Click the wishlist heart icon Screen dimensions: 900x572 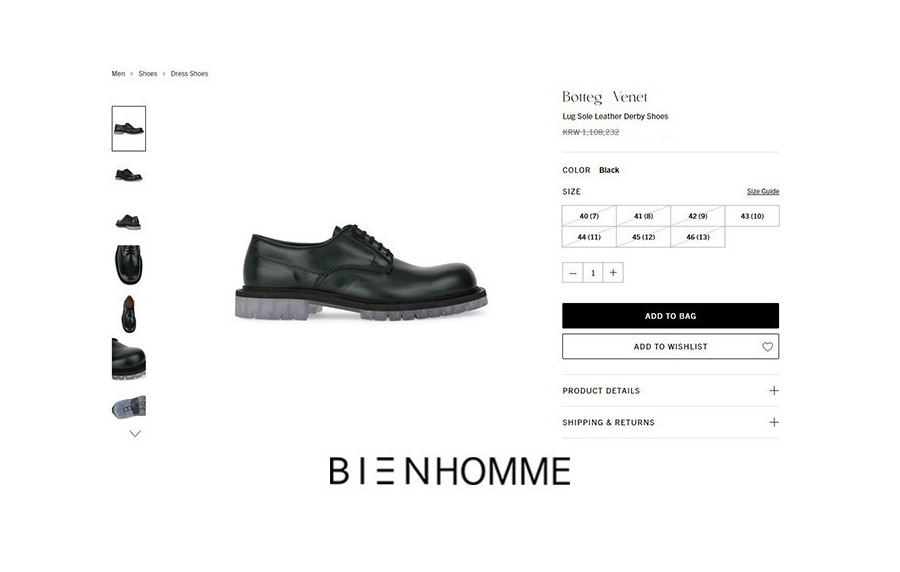pyautogui.click(x=767, y=347)
